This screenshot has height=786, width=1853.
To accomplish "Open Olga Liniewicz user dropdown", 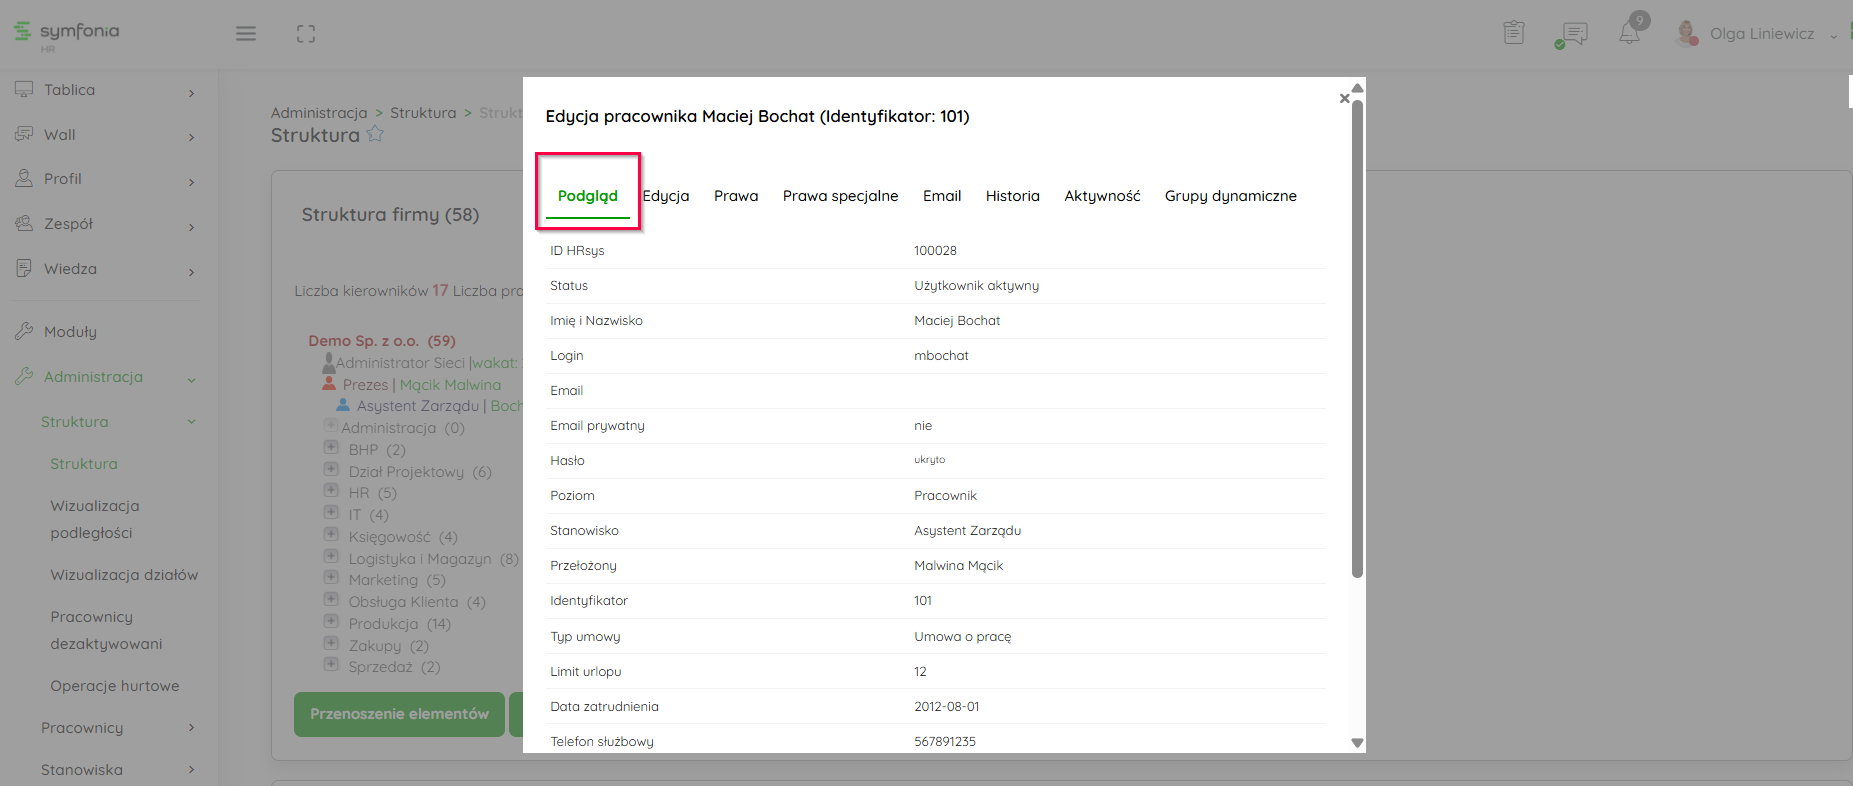I will [1762, 34].
